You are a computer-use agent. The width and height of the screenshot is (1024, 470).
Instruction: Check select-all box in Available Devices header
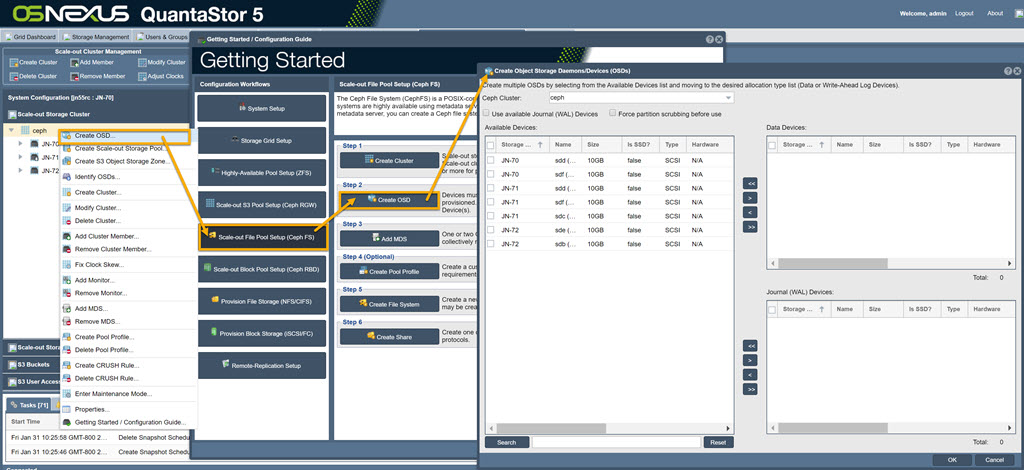point(491,145)
